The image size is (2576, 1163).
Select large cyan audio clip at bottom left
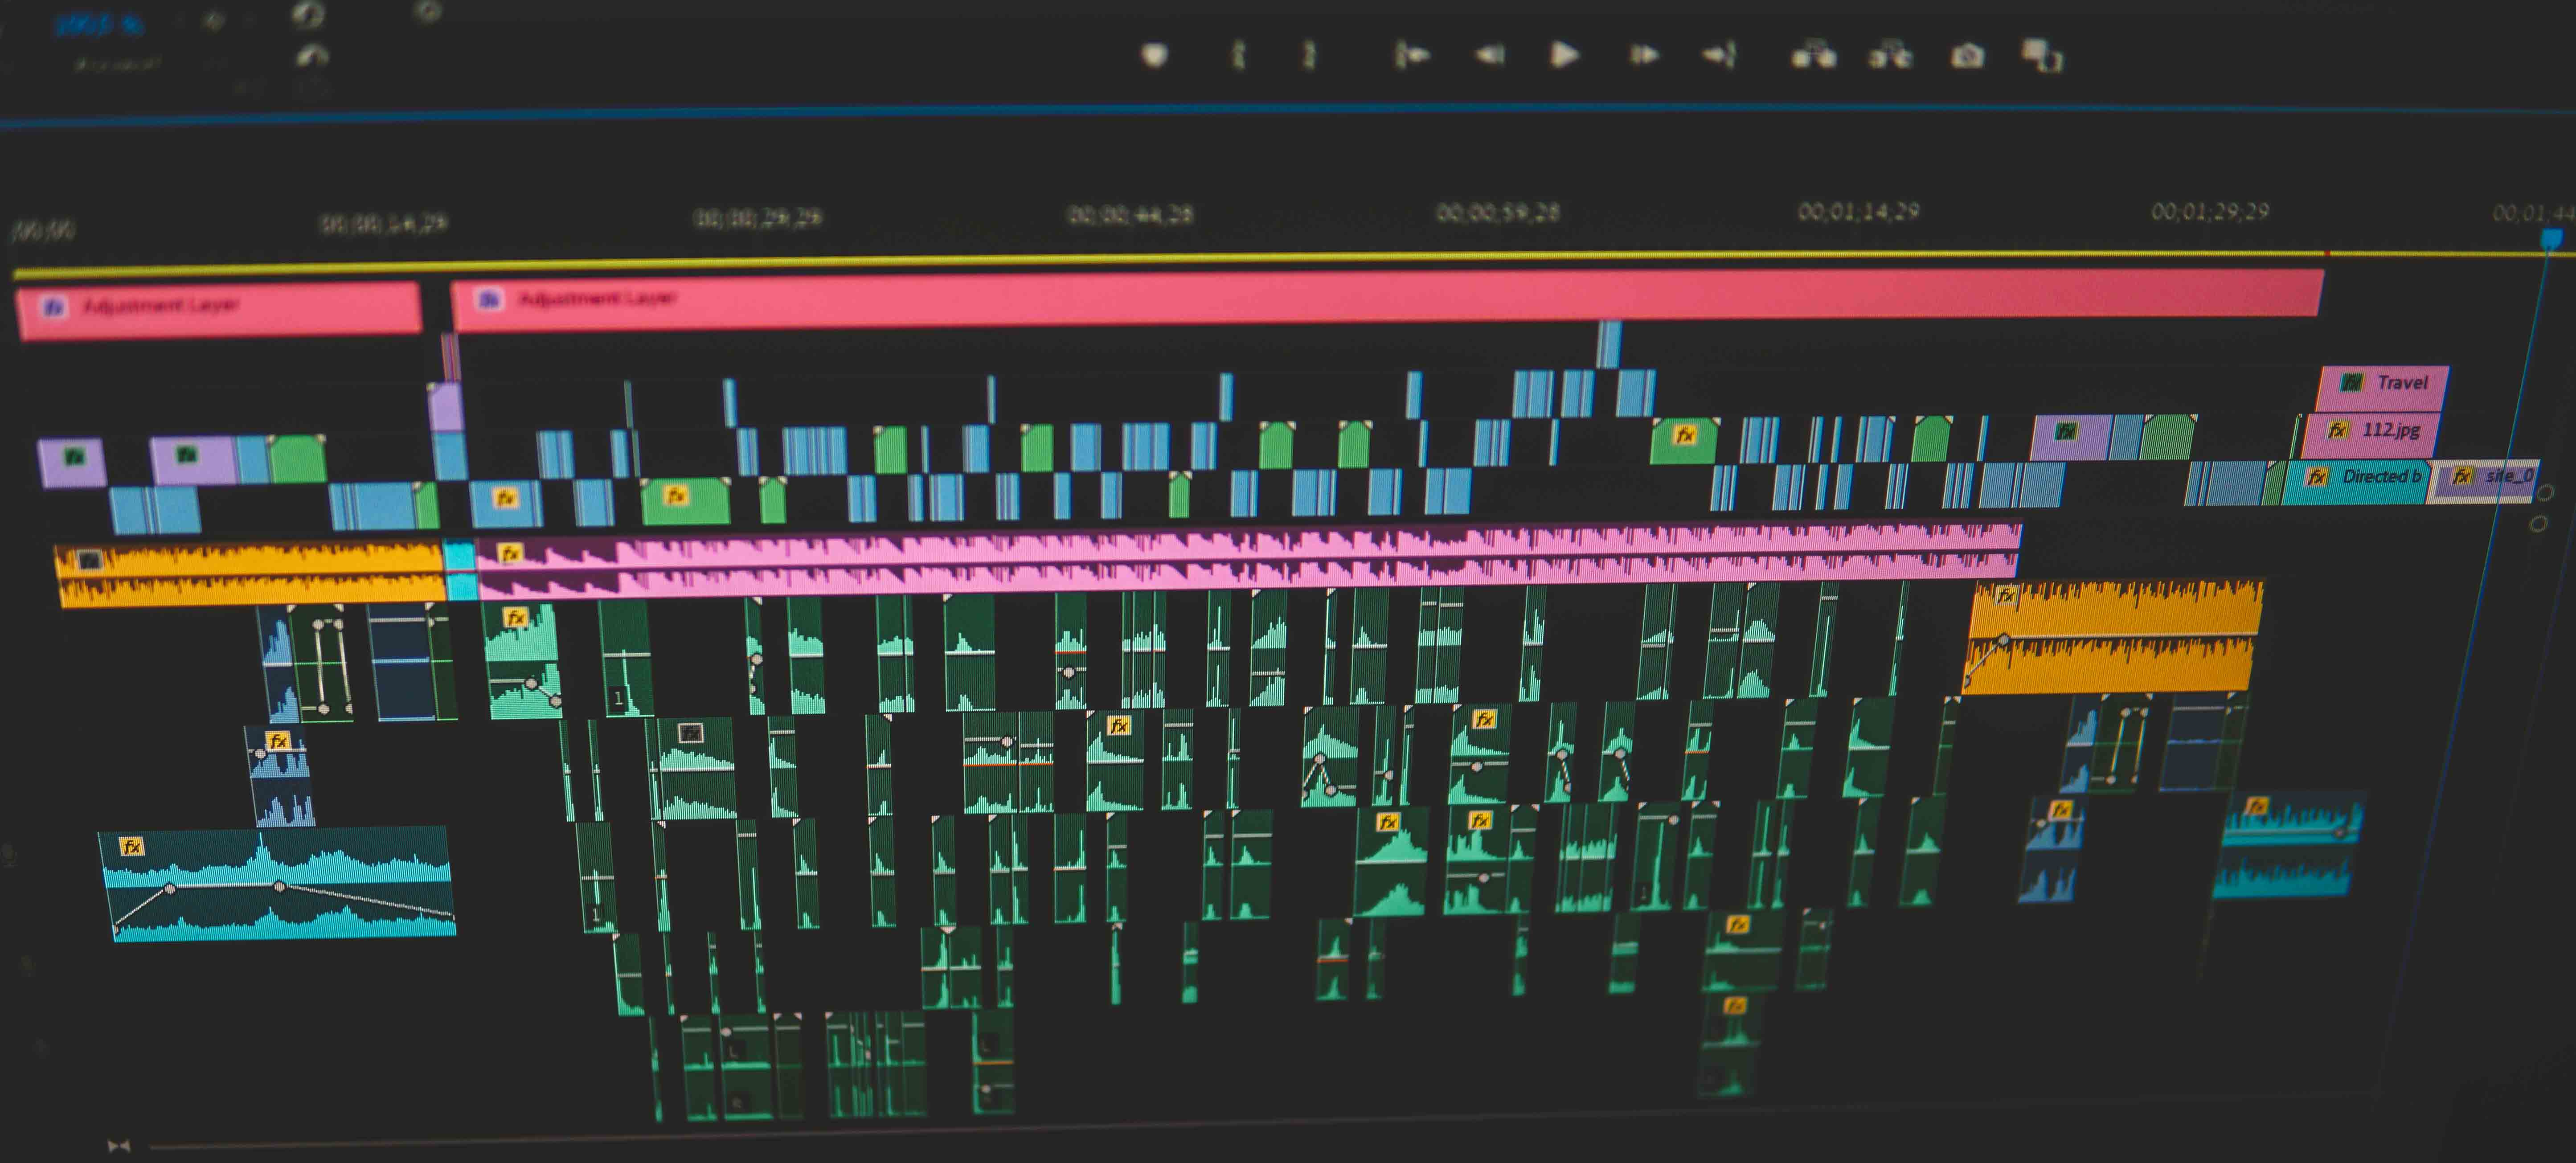(x=278, y=884)
